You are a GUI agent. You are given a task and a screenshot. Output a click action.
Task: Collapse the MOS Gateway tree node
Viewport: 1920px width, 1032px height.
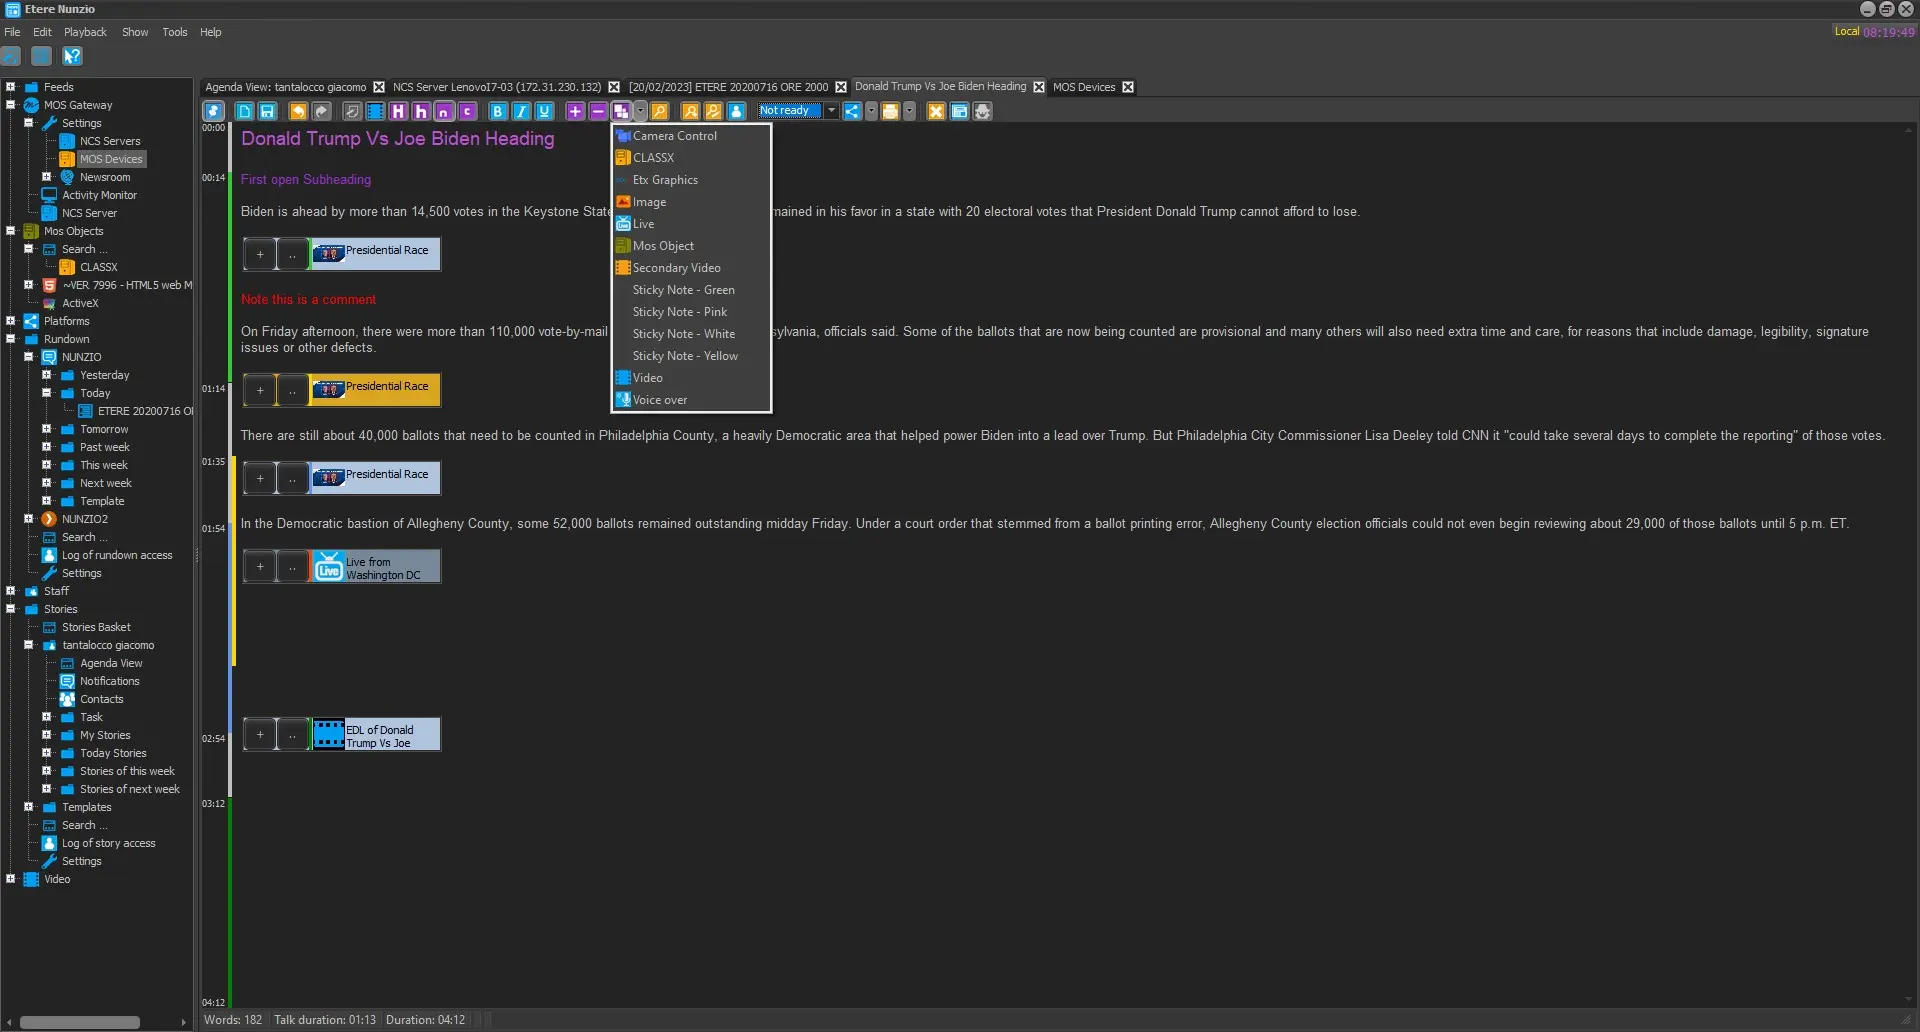(x=11, y=105)
